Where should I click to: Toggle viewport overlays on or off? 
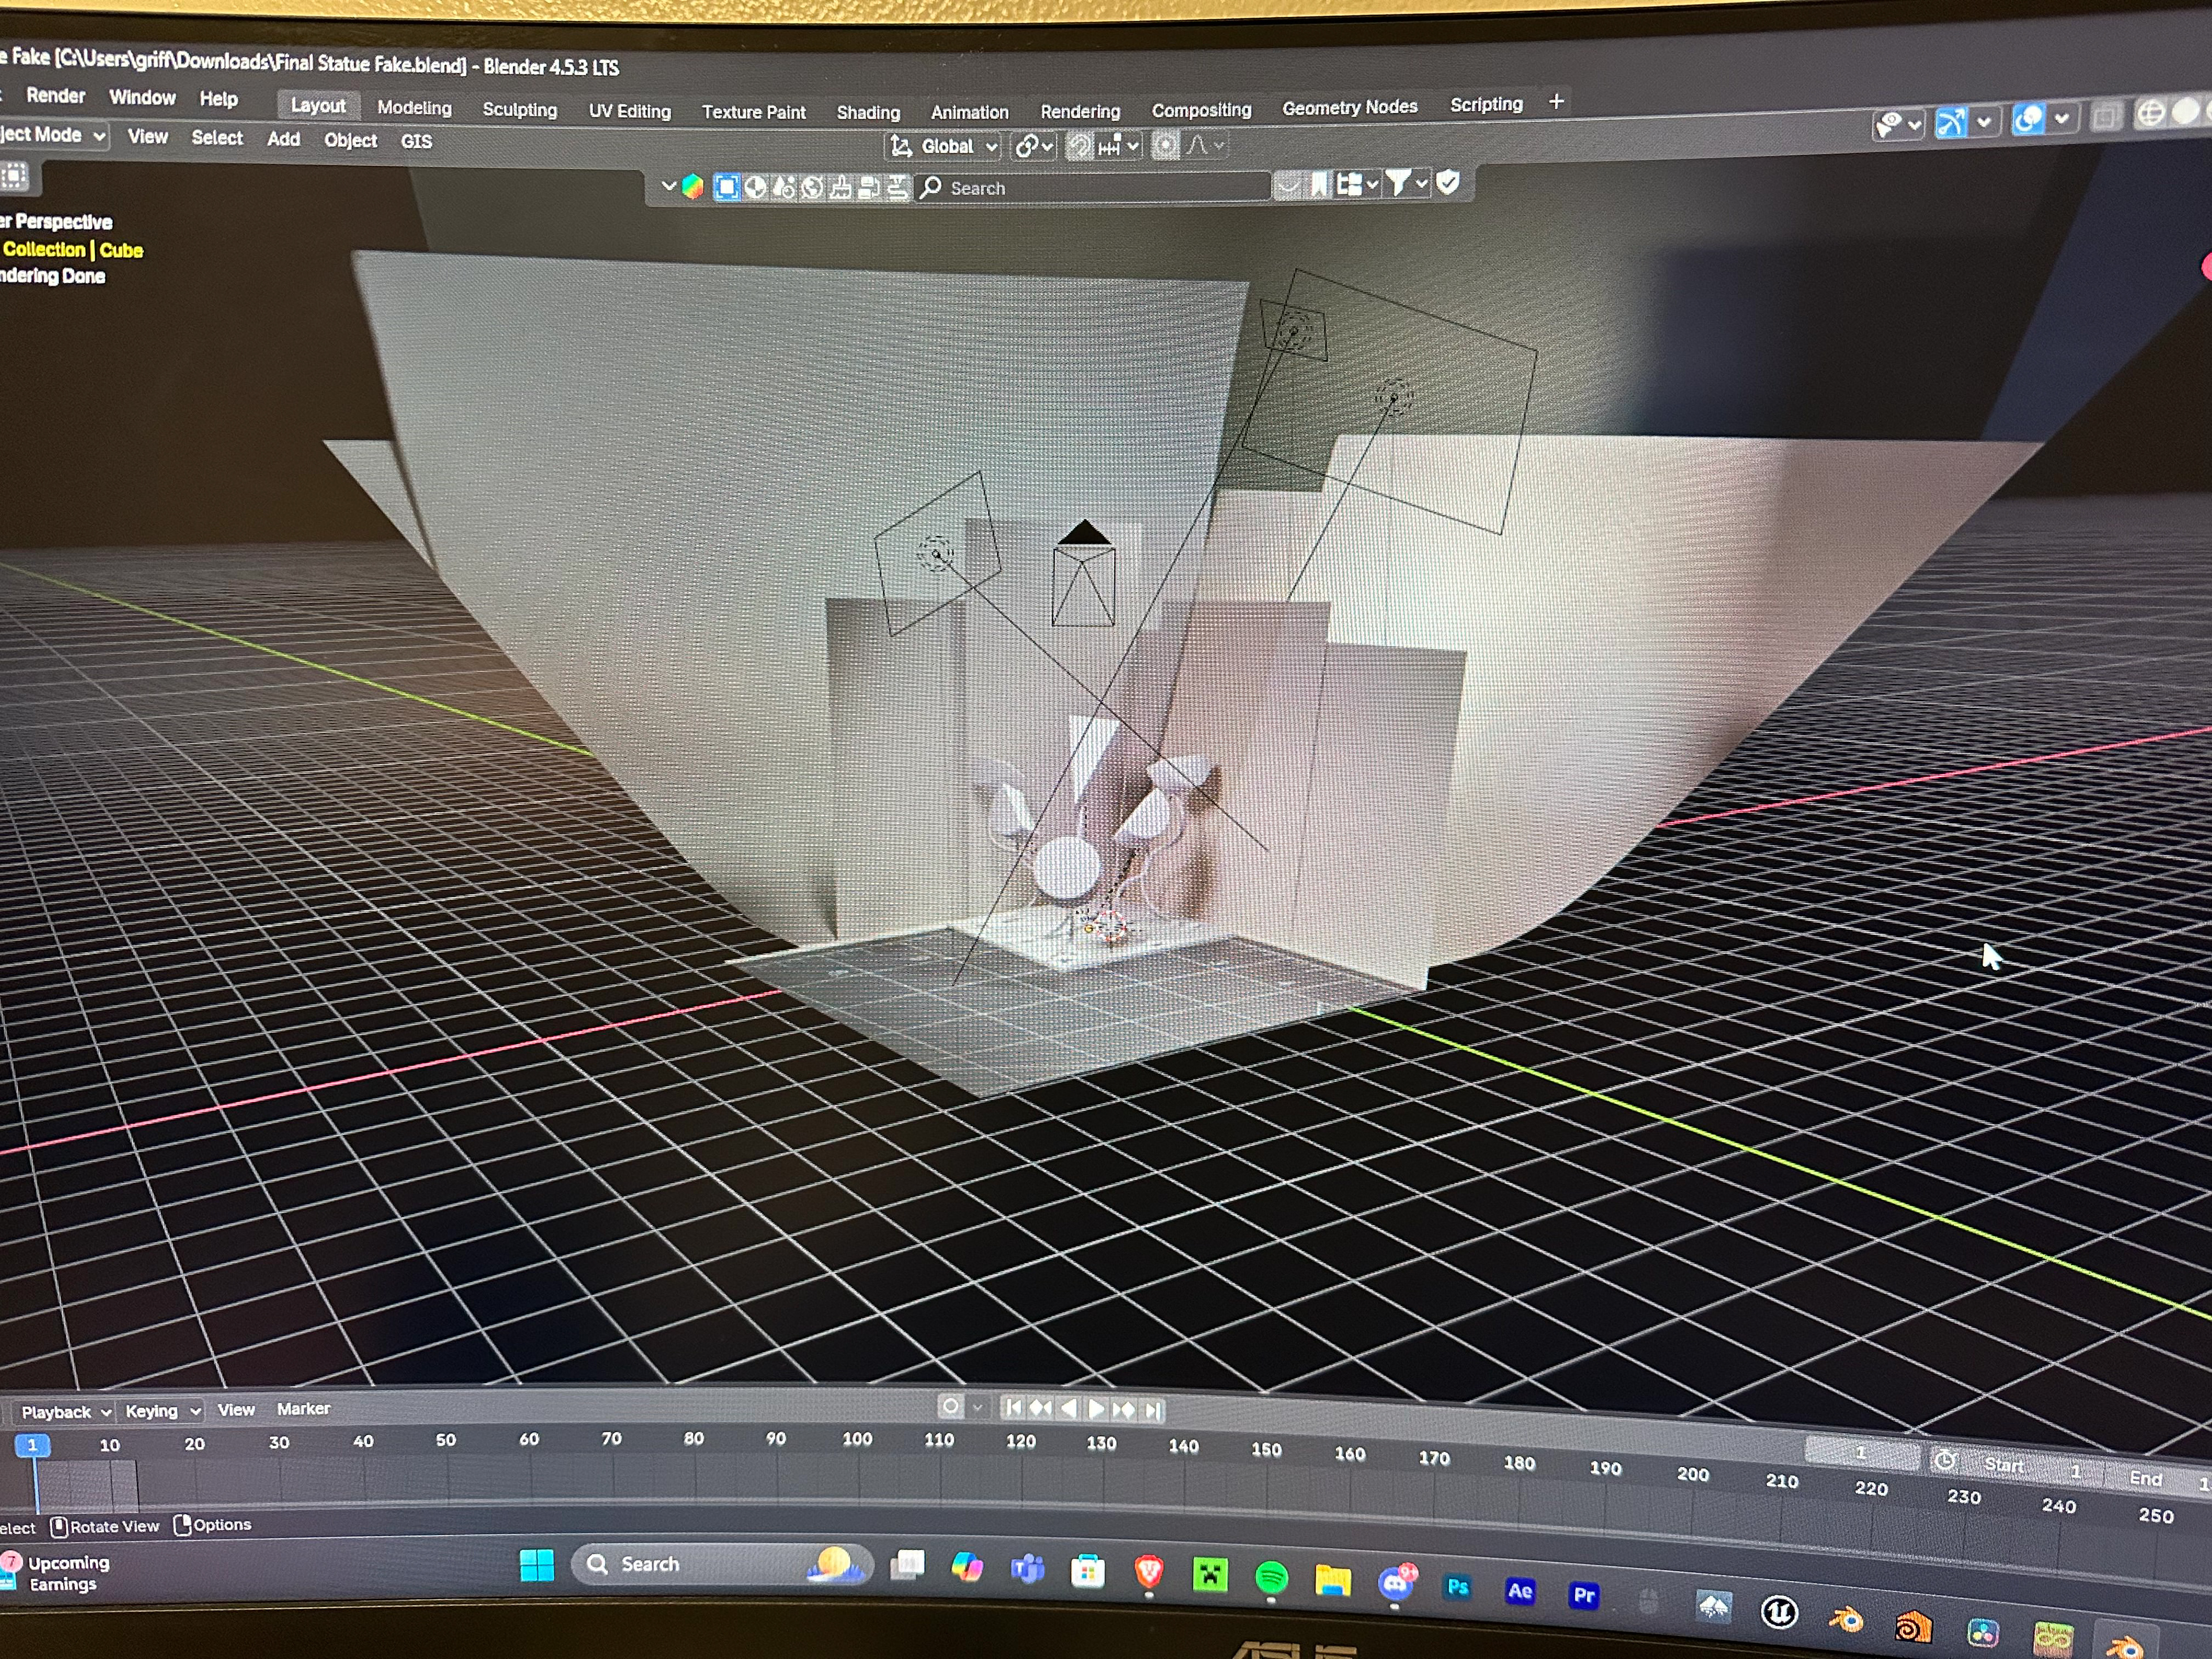[x=2028, y=119]
